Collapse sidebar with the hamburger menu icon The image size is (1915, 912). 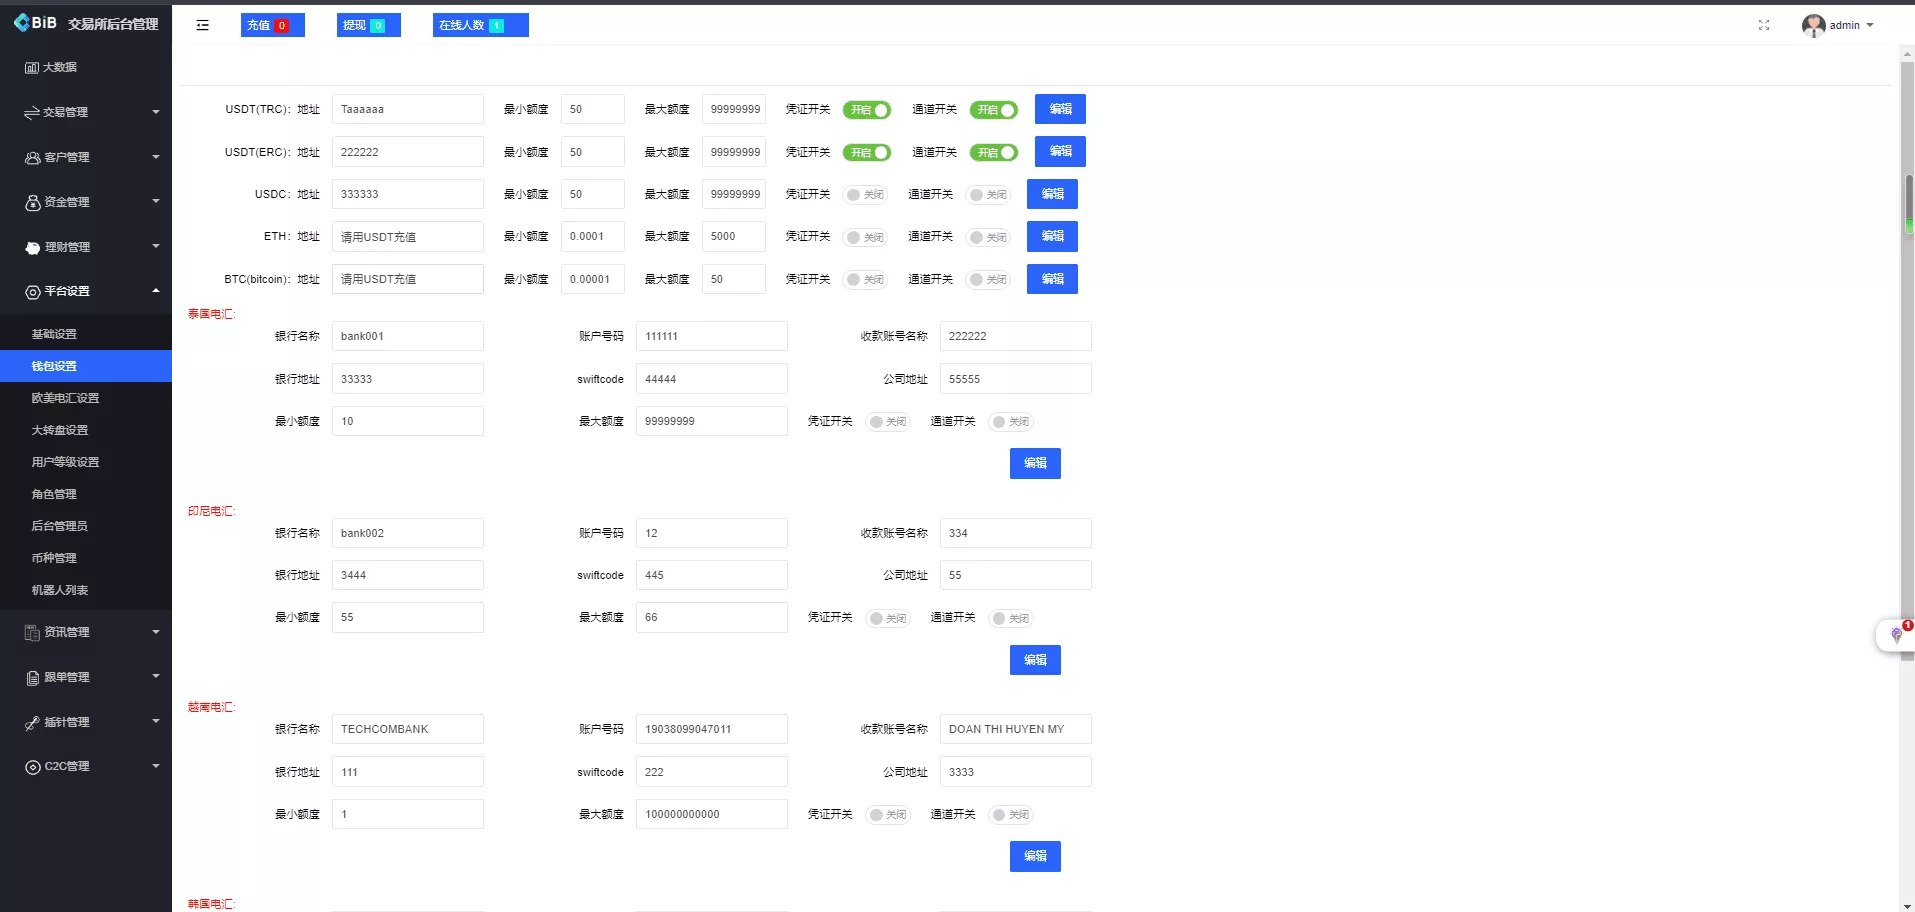[203, 25]
